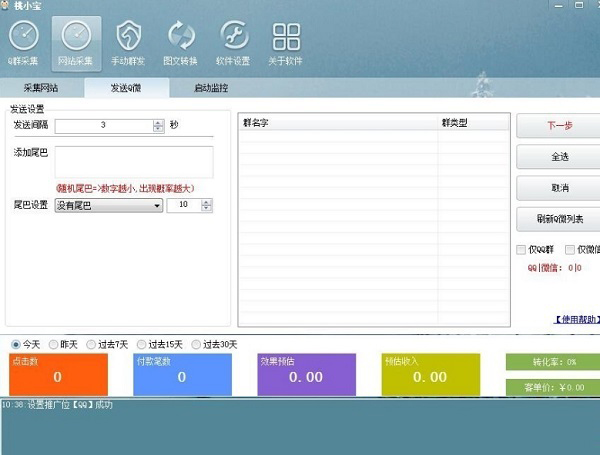Click the 发送间隔 seconds input field
The height and width of the screenshot is (455, 600).
(x=104, y=126)
